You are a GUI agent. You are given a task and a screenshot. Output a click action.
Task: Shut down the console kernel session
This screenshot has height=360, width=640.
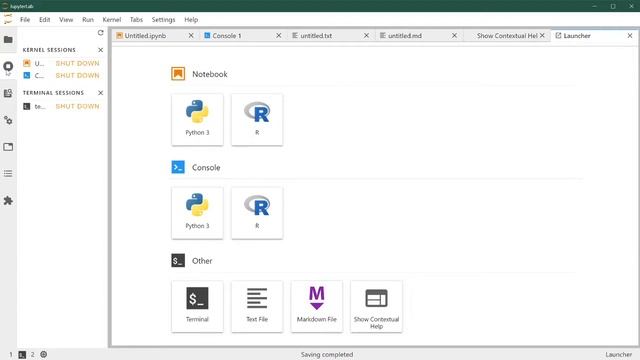(78, 76)
